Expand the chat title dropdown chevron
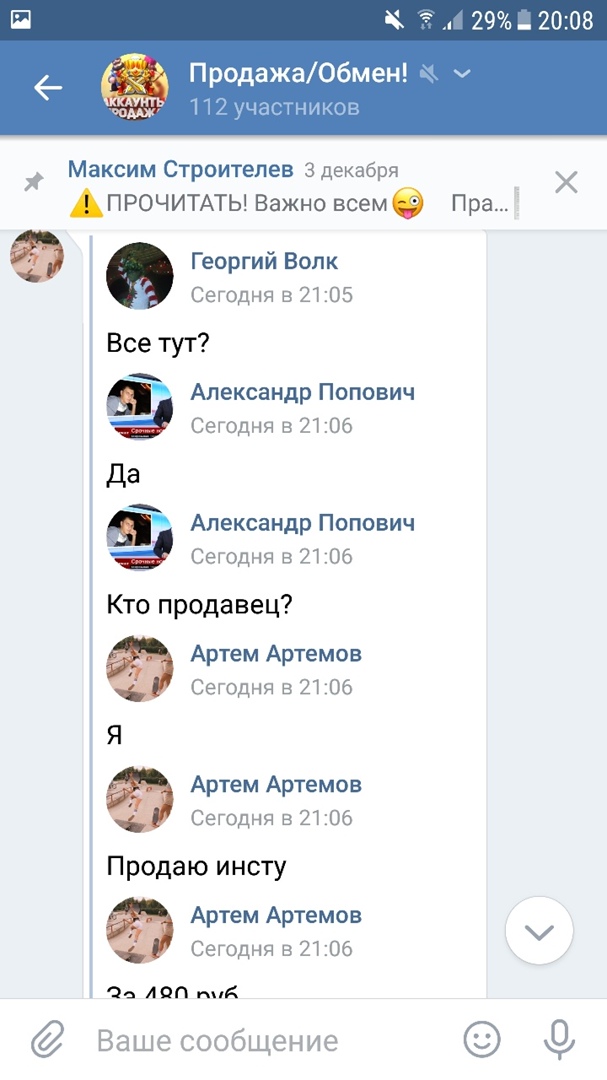 (462, 74)
